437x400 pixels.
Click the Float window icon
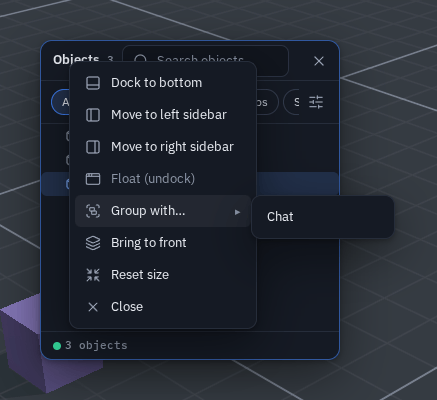[93, 179]
